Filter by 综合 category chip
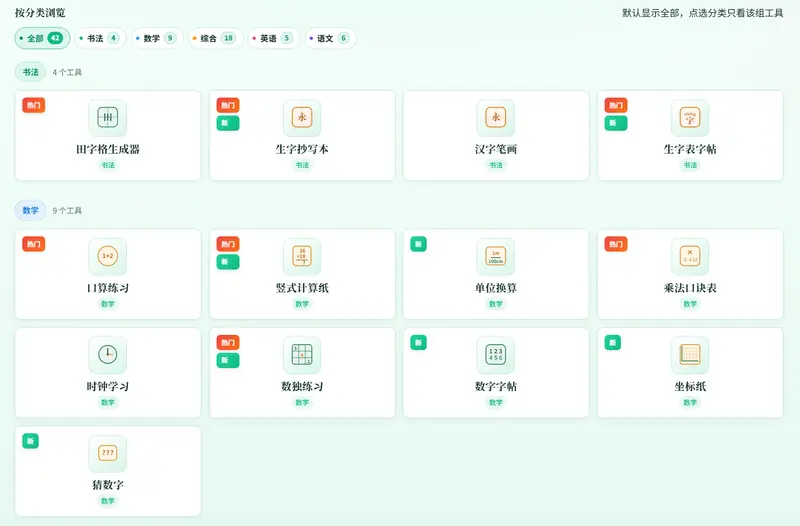 click(x=215, y=38)
